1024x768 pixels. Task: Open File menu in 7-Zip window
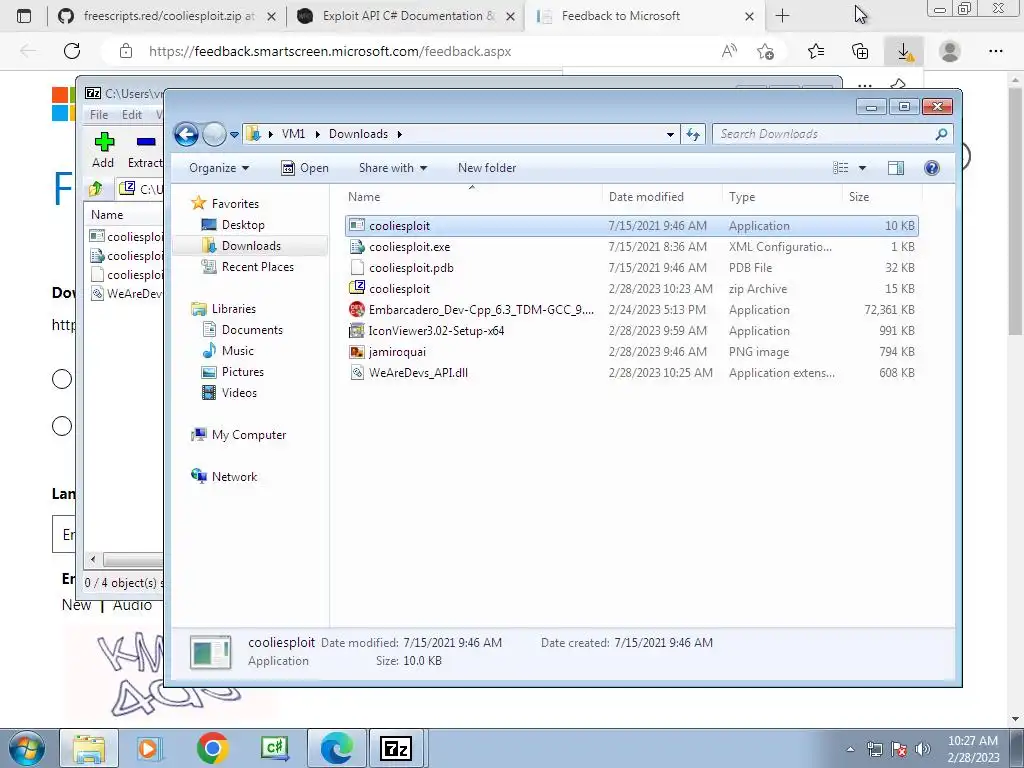(99, 115)
